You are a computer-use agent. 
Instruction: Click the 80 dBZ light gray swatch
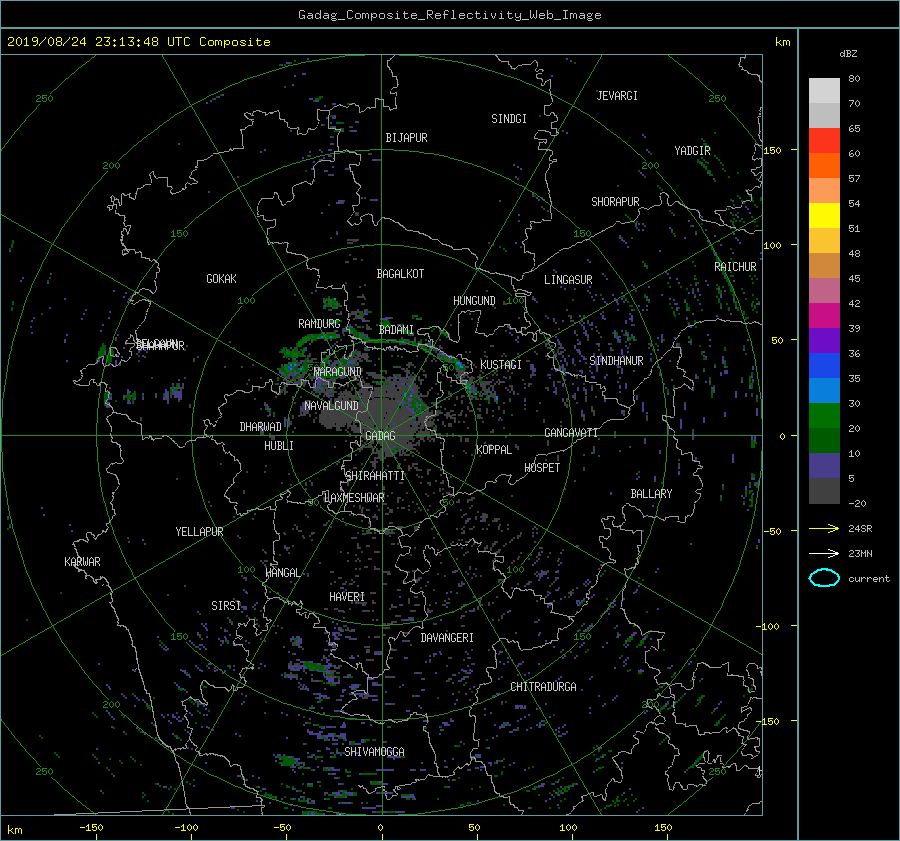coord(824,90)
